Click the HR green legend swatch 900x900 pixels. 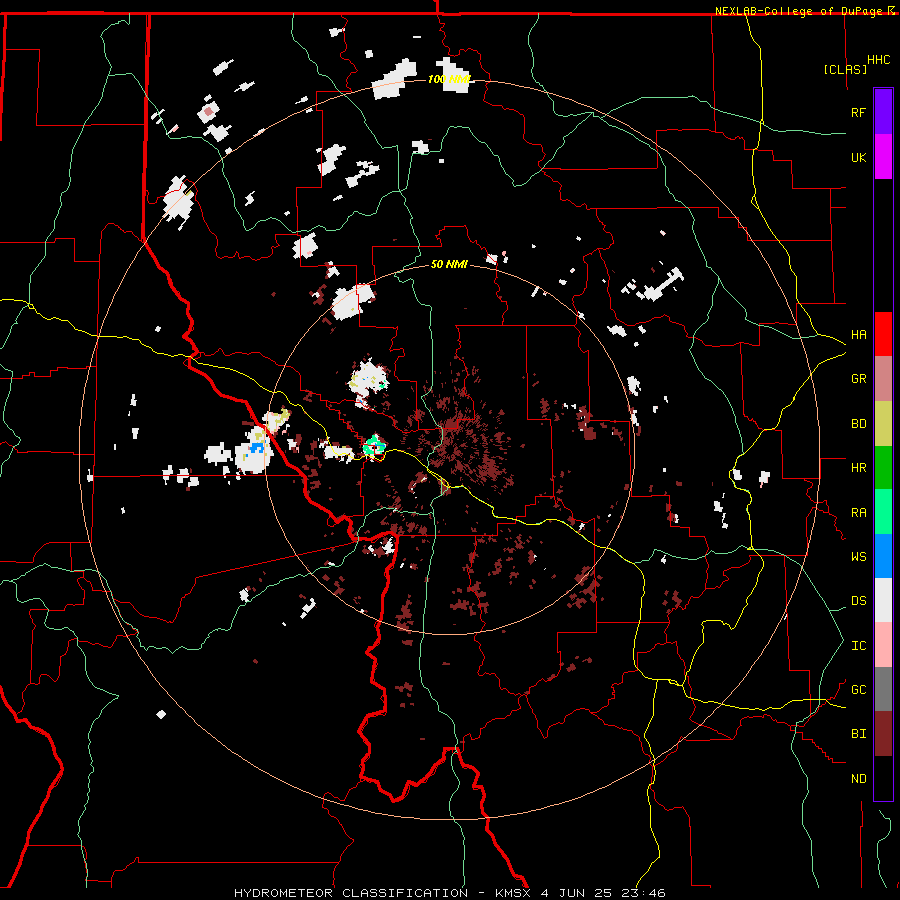click(883, 468)
